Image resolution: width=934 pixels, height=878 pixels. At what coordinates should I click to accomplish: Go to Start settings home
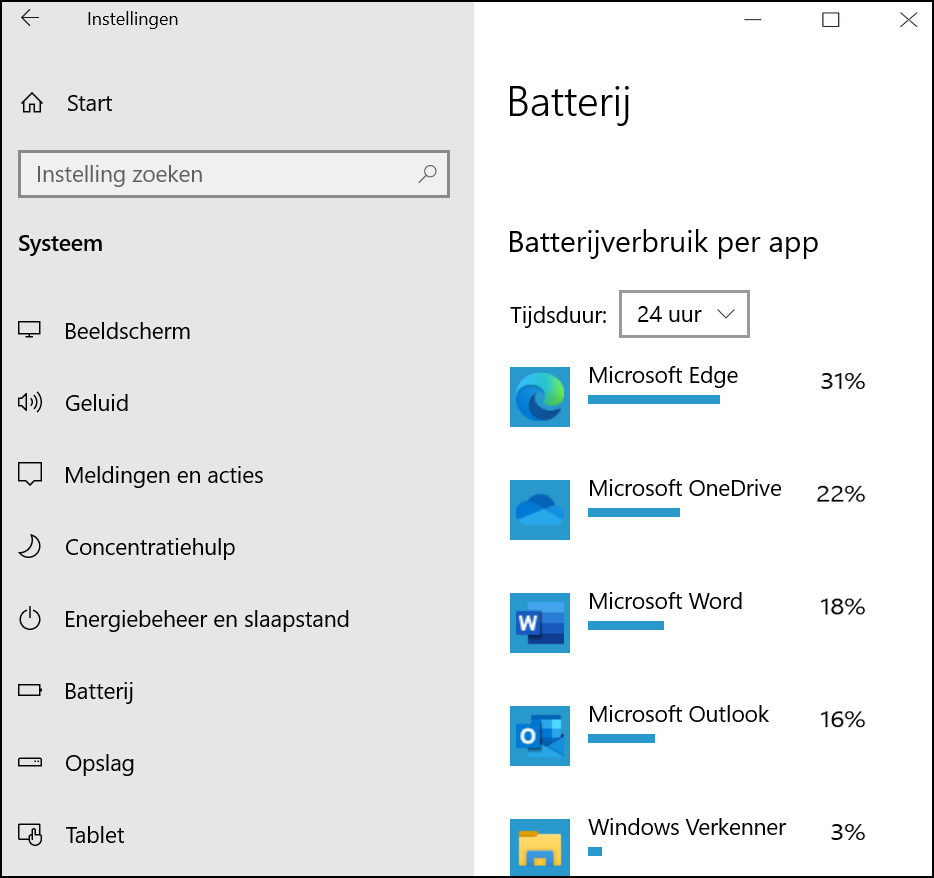tap(89, 103)
